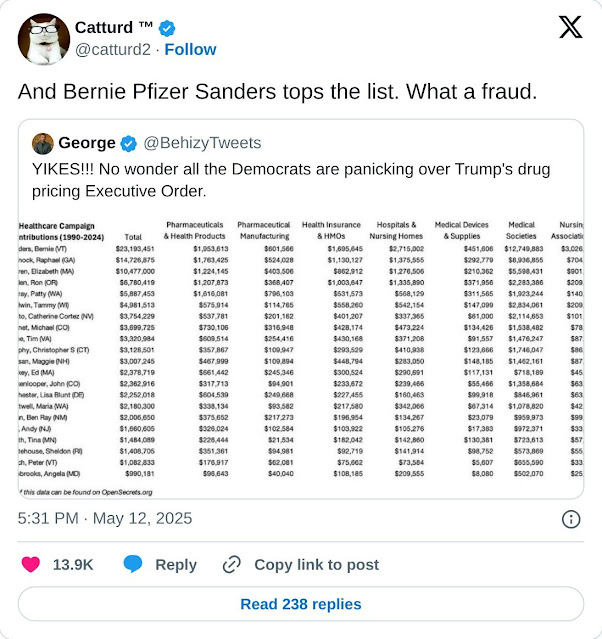602x639 pixels.
Task: Click the blue verified badge beside Catturd ™
Action: [166, 28]
